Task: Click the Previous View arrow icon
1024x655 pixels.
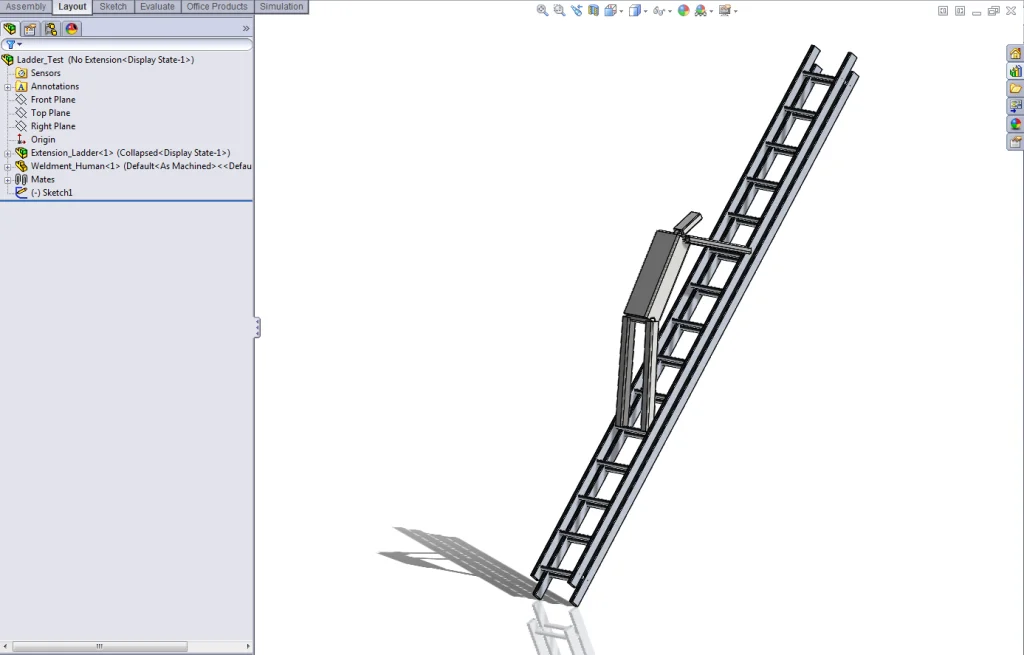Action: [576, 10]
